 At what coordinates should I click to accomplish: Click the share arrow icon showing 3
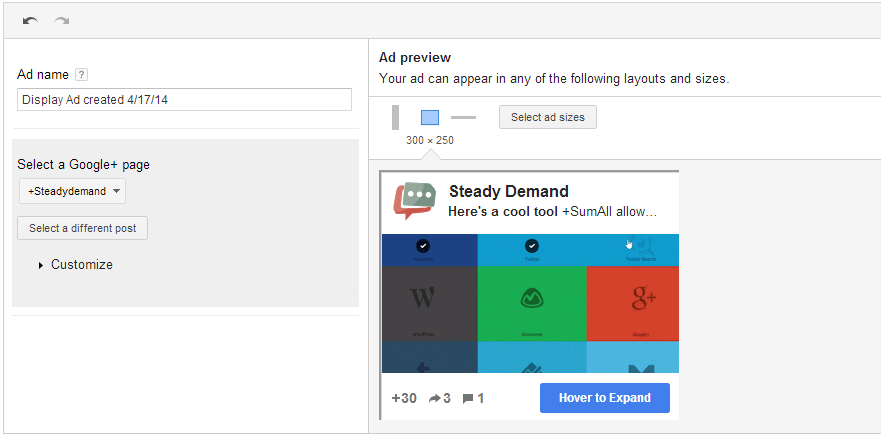coord(434,398)
